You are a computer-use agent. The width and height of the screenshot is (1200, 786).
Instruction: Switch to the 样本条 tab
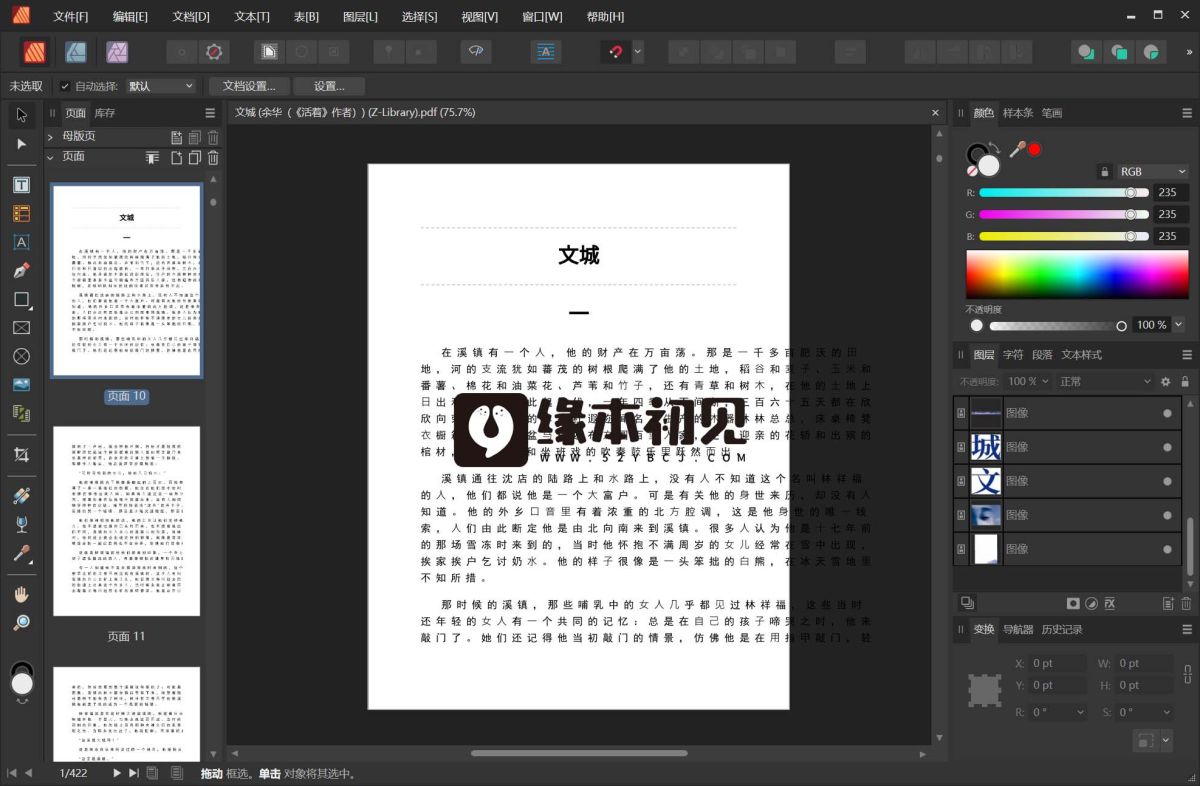[1018, 113]
